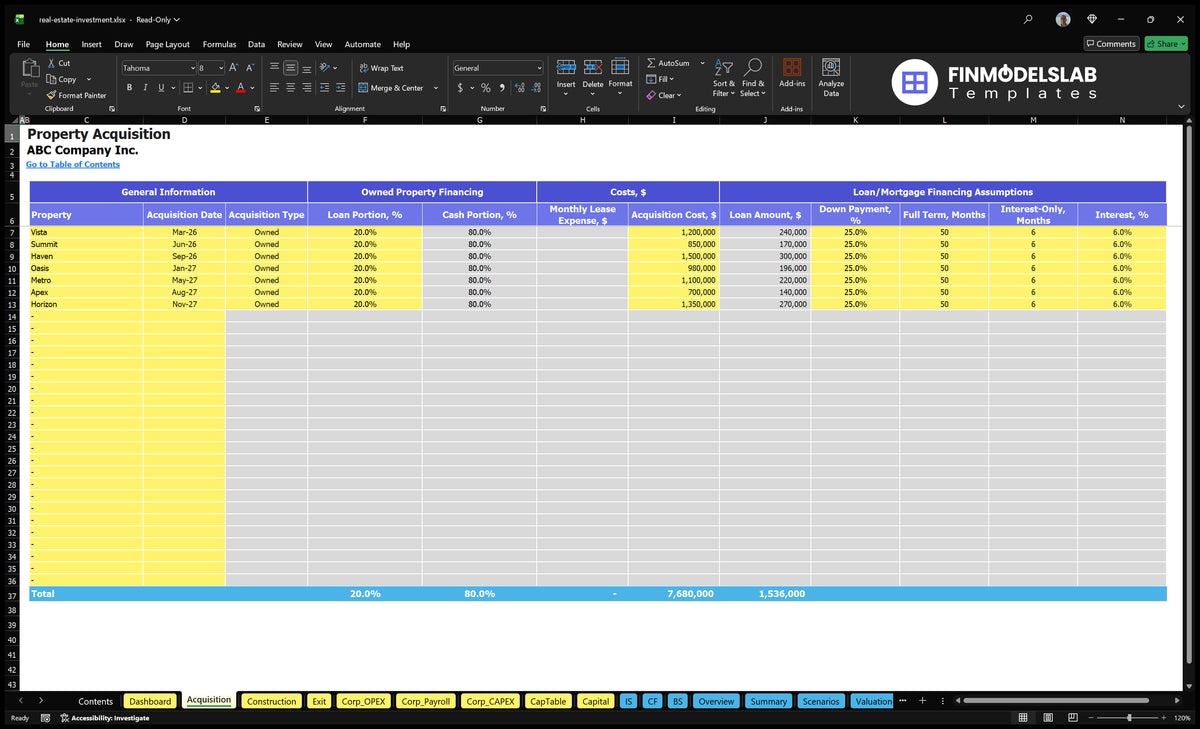Open the font size dropdown
The height and width of the screenshot is (729, 1200).
pos(222,68)
